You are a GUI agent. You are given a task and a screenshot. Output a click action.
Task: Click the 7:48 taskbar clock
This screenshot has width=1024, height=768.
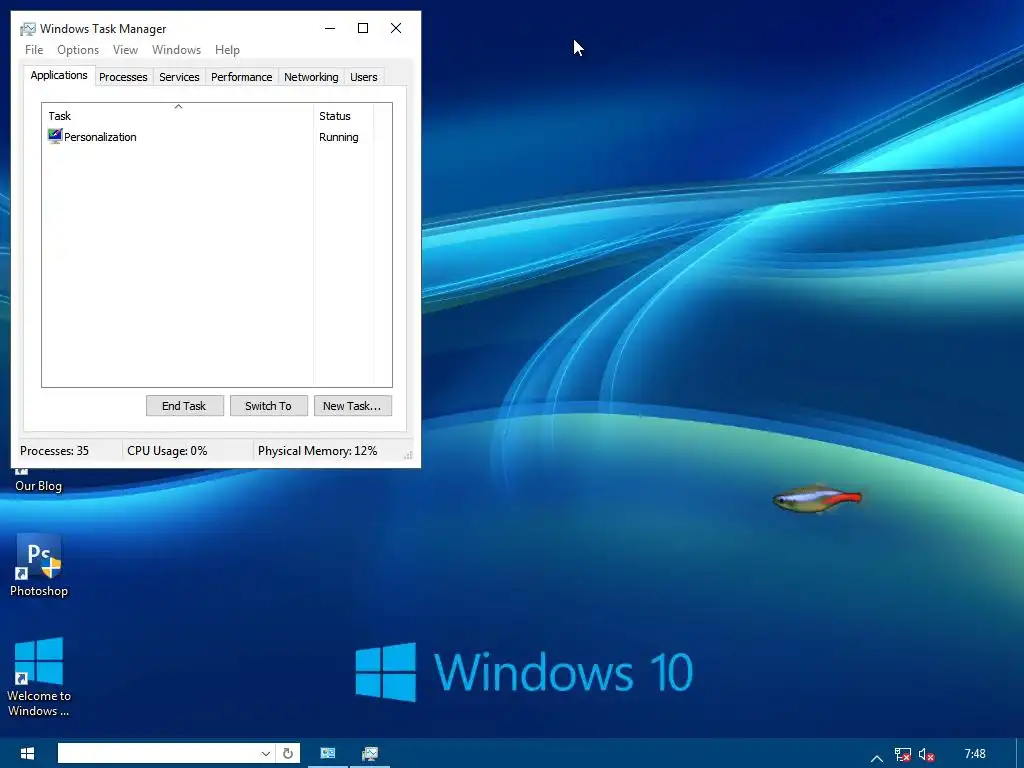[975, 754]
